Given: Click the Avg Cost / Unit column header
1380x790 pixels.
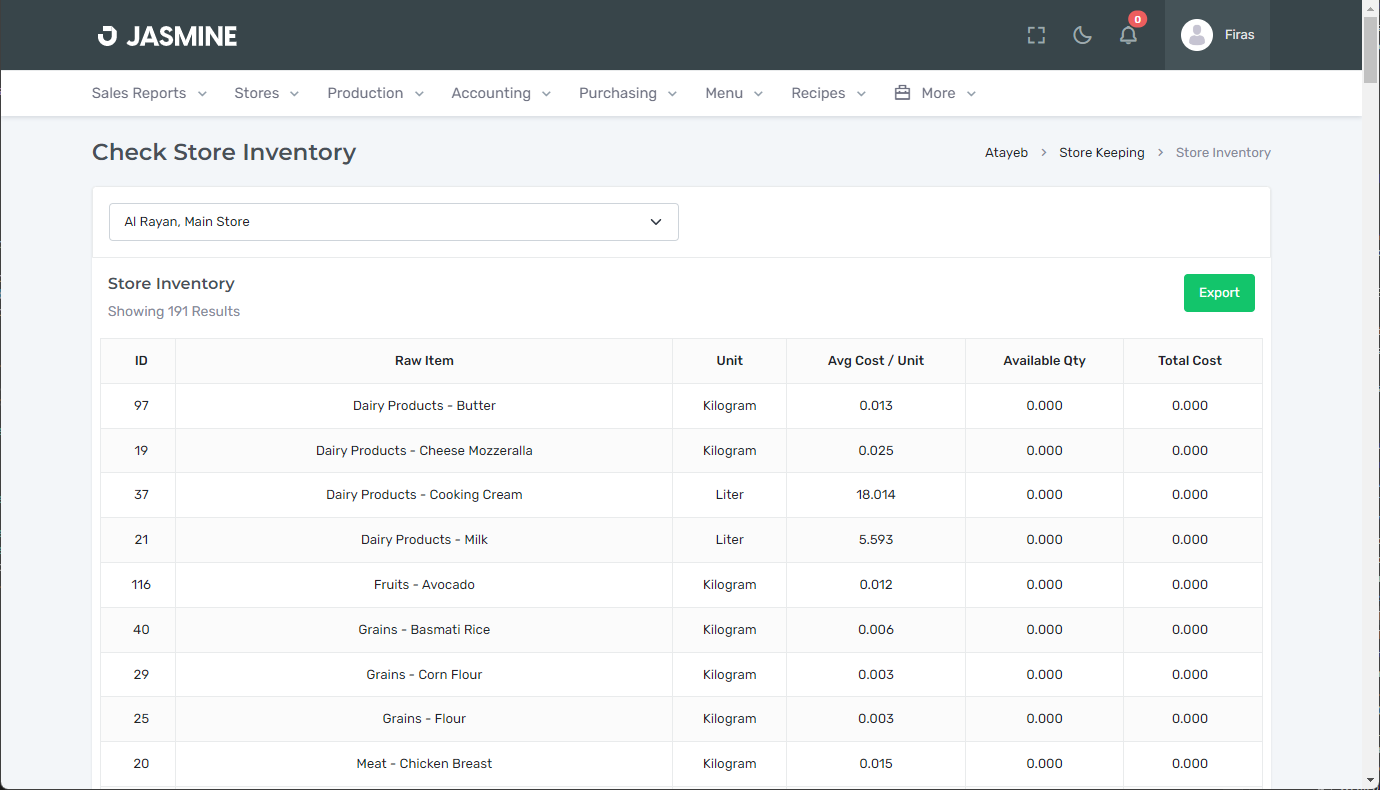Looking at the screenshot, I should pyautogui.click(x=875, y=361).
